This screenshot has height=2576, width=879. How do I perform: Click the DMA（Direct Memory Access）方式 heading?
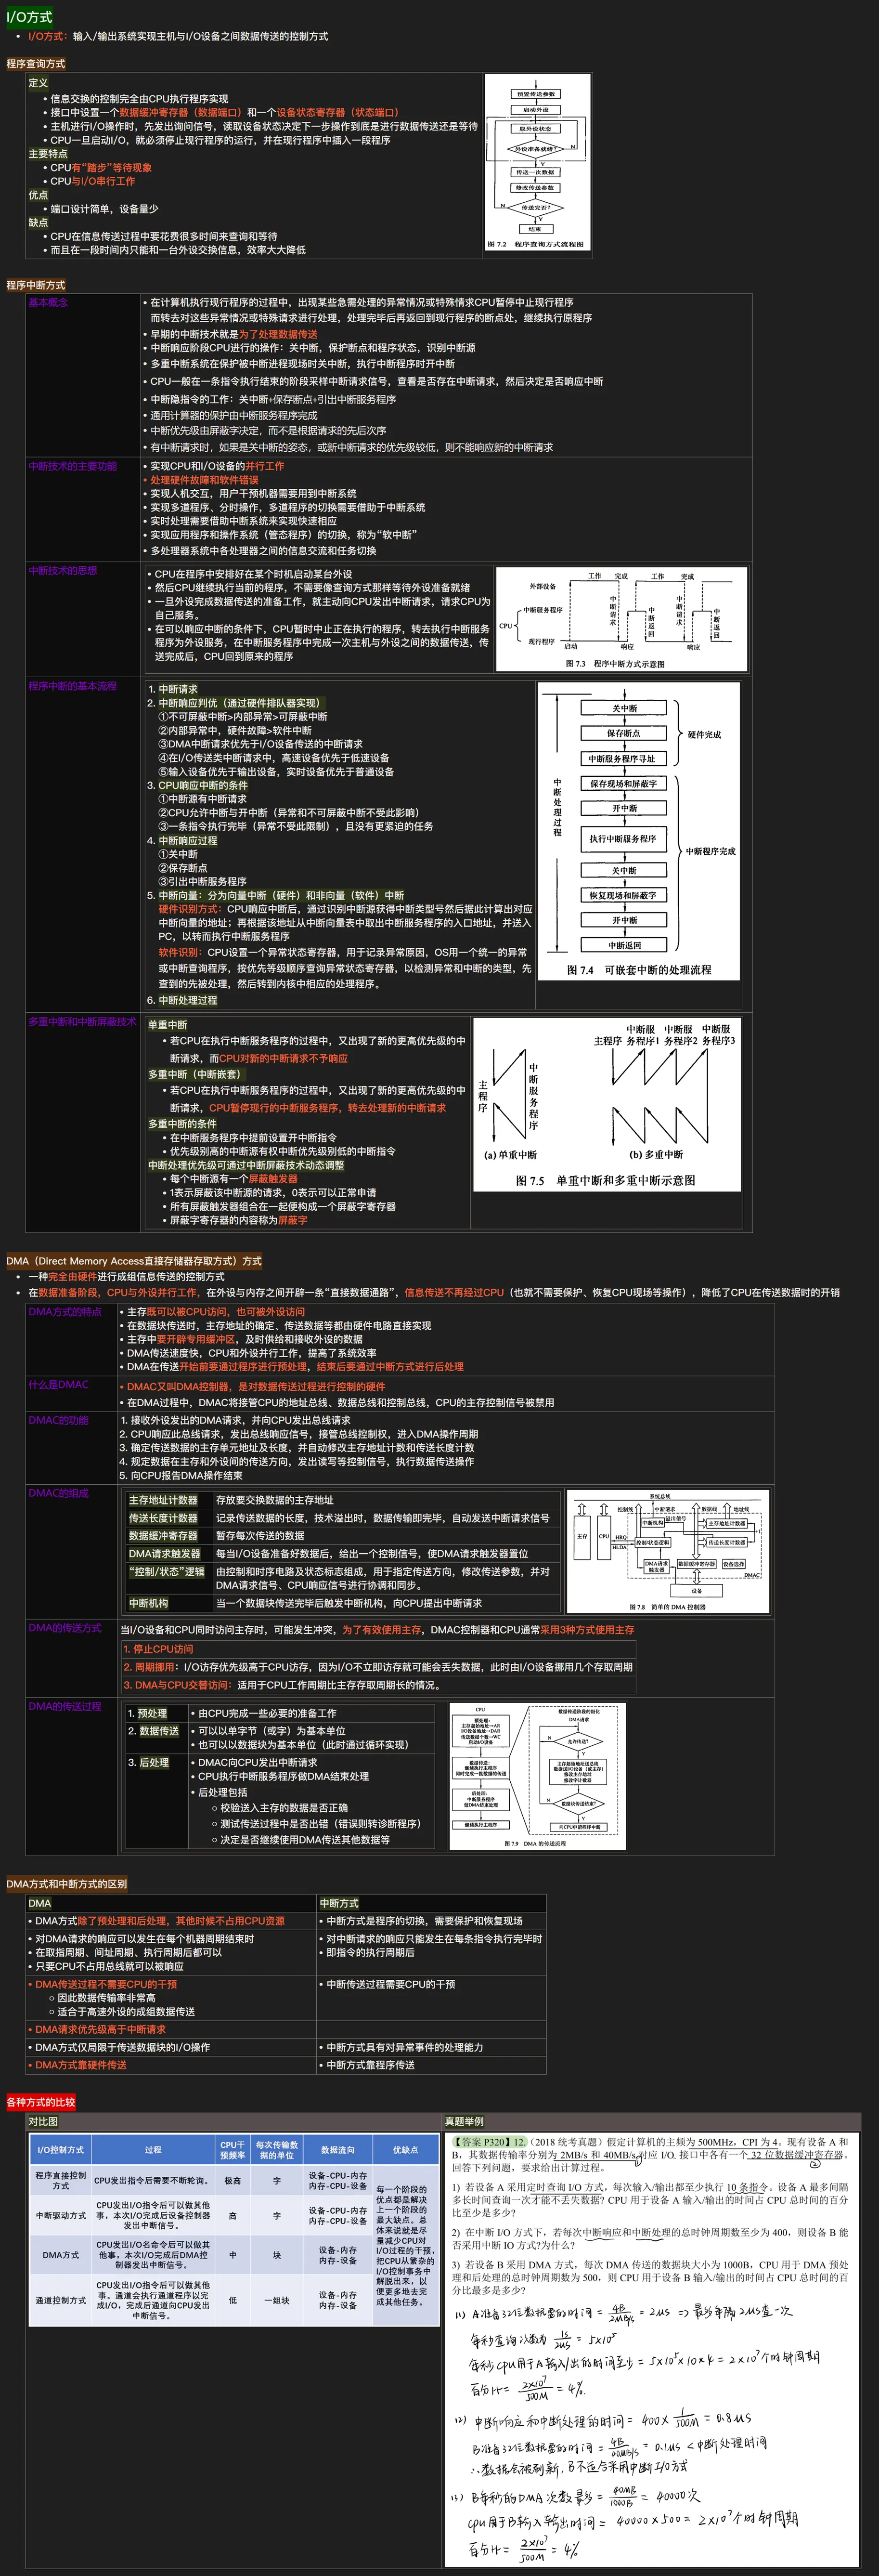pos(134,1261)
